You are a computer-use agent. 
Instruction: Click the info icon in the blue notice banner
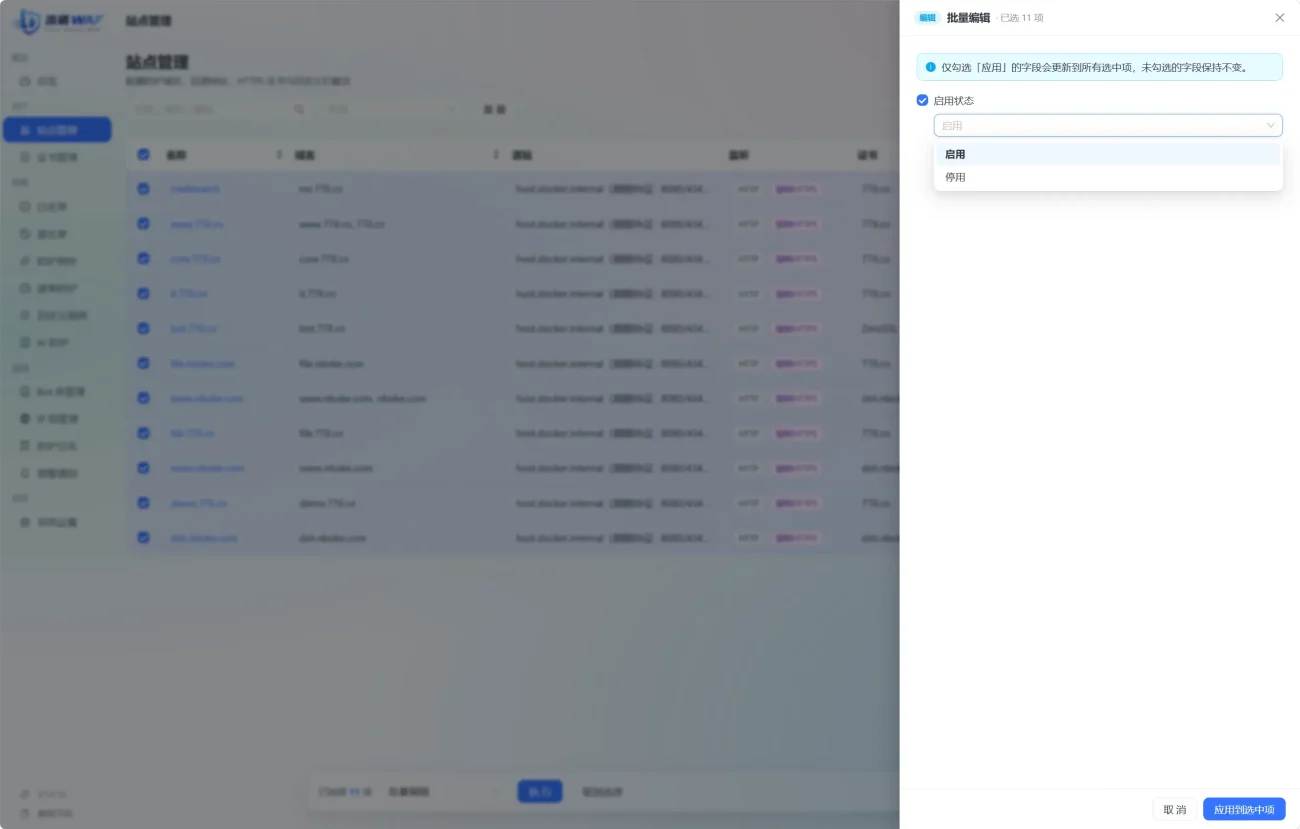(930, 67)
